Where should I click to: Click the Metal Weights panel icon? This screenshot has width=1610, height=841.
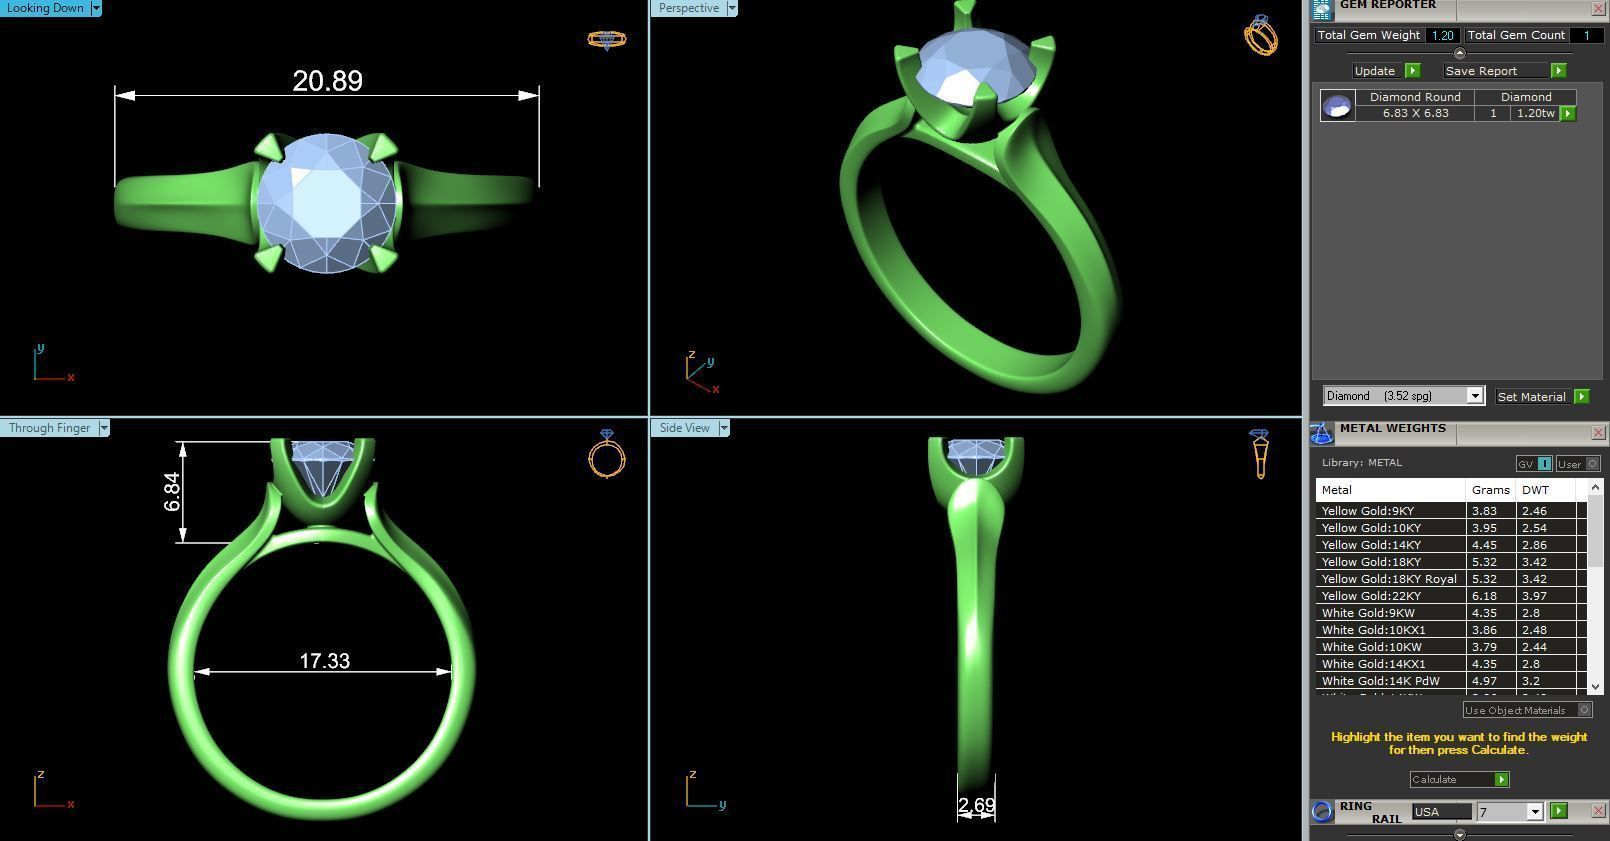[x=1322, y=433]
